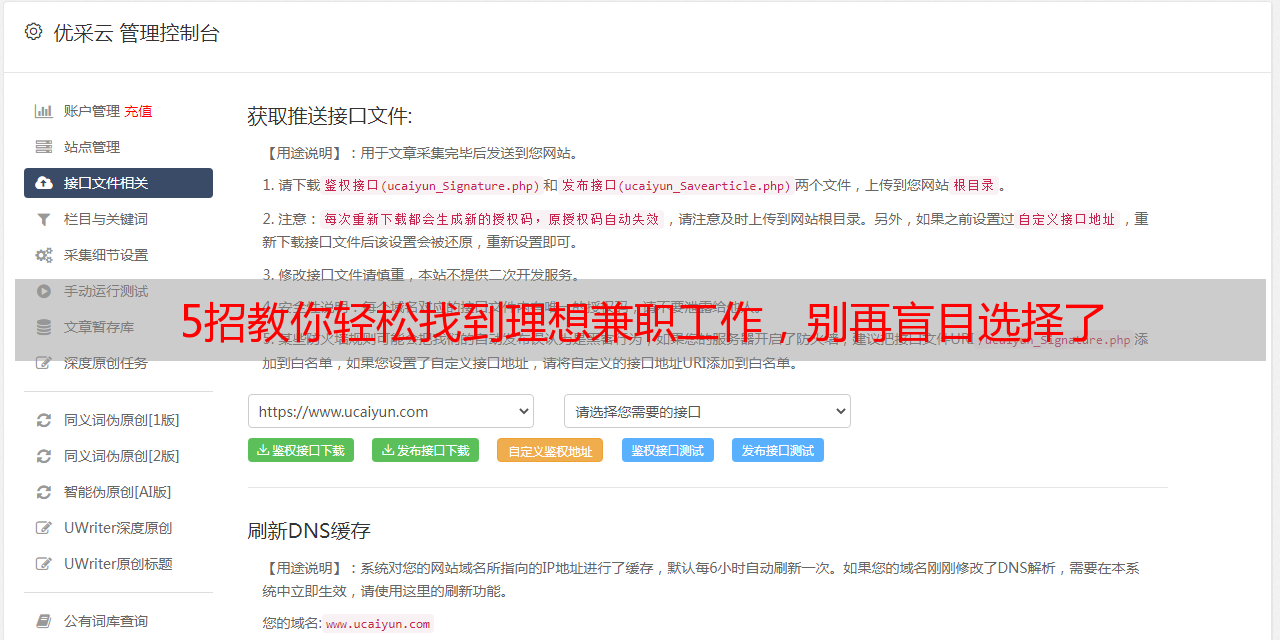Click the edit icon for UWriter深度原创
This screenshot has width=1280, height=640.
pos(44,528)
